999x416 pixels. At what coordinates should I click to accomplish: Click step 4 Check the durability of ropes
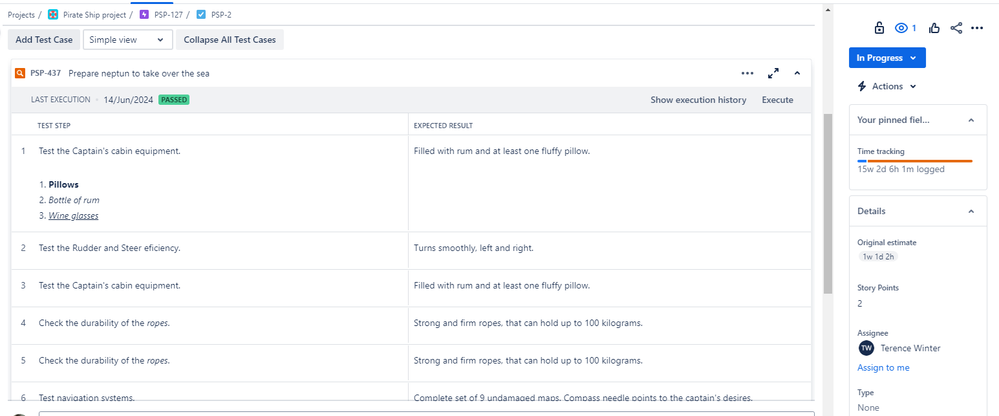point(104,323)
